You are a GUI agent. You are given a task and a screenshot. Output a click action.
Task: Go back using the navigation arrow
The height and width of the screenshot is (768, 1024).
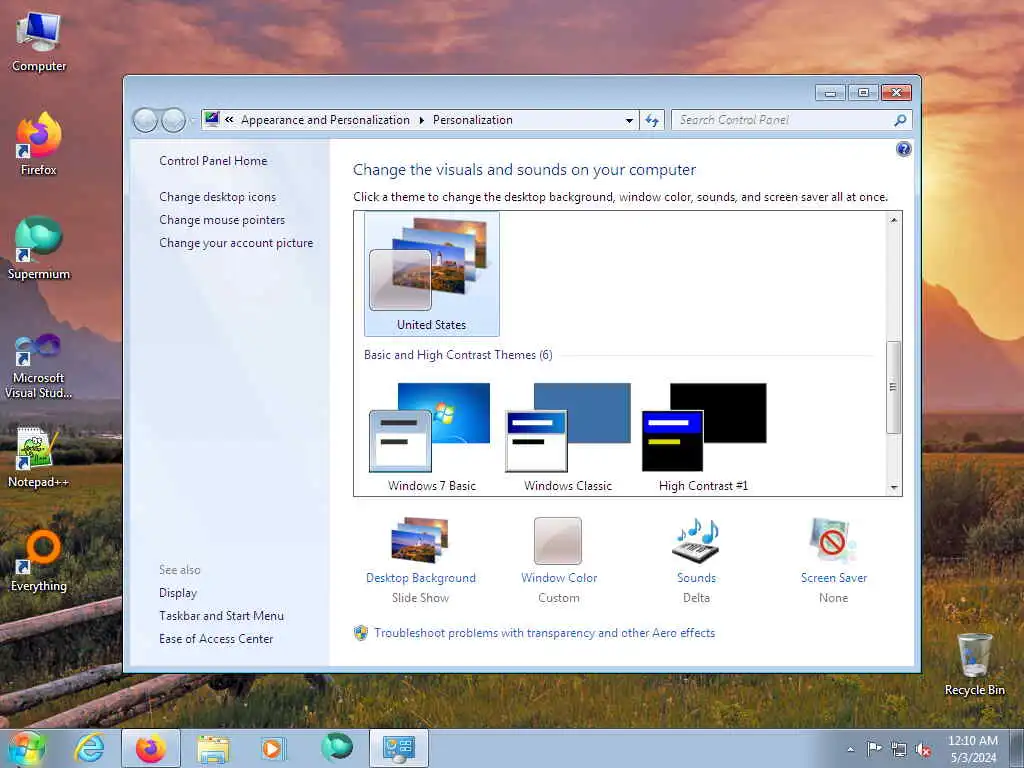tap(145, 120)
